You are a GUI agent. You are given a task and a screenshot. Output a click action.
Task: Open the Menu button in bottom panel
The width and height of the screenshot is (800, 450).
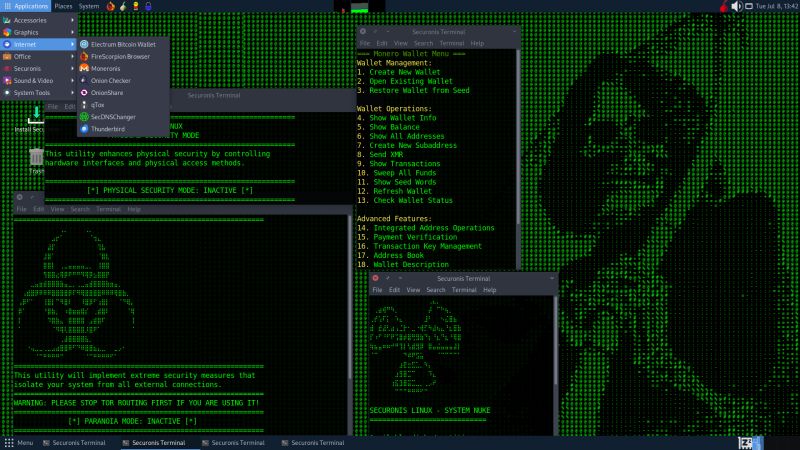tap(19, 443)
